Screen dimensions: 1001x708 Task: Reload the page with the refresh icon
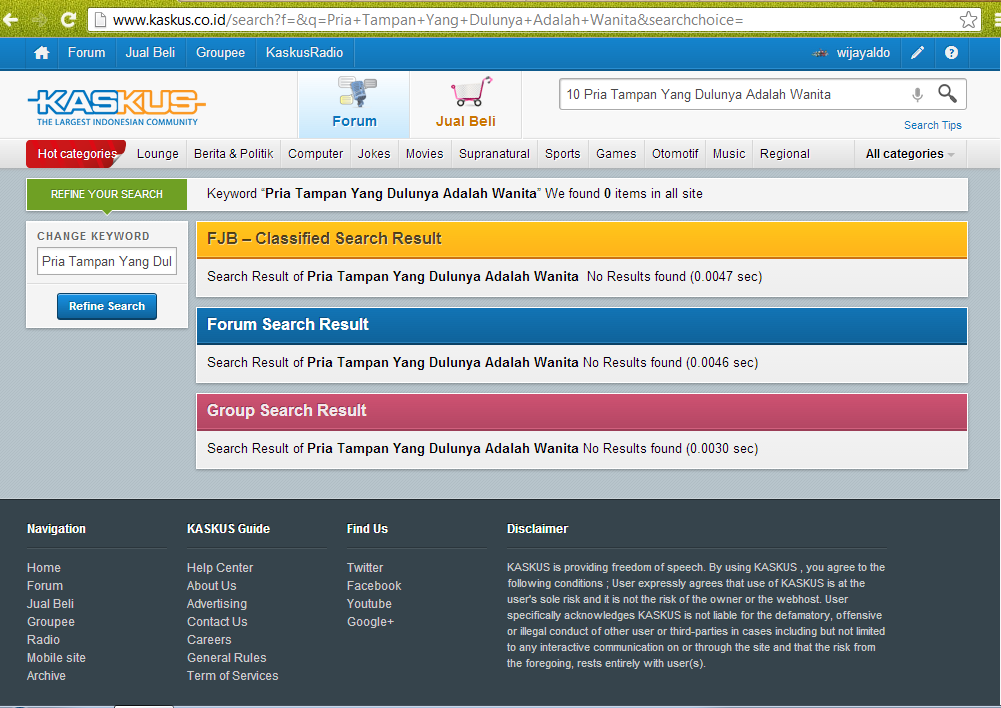click(68, 20)
